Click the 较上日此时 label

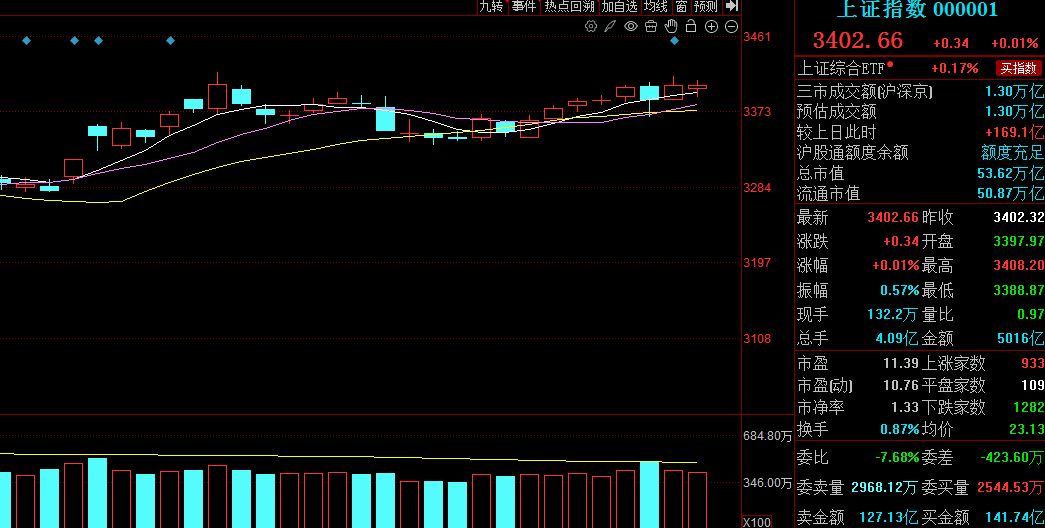(x=837, y=133)
